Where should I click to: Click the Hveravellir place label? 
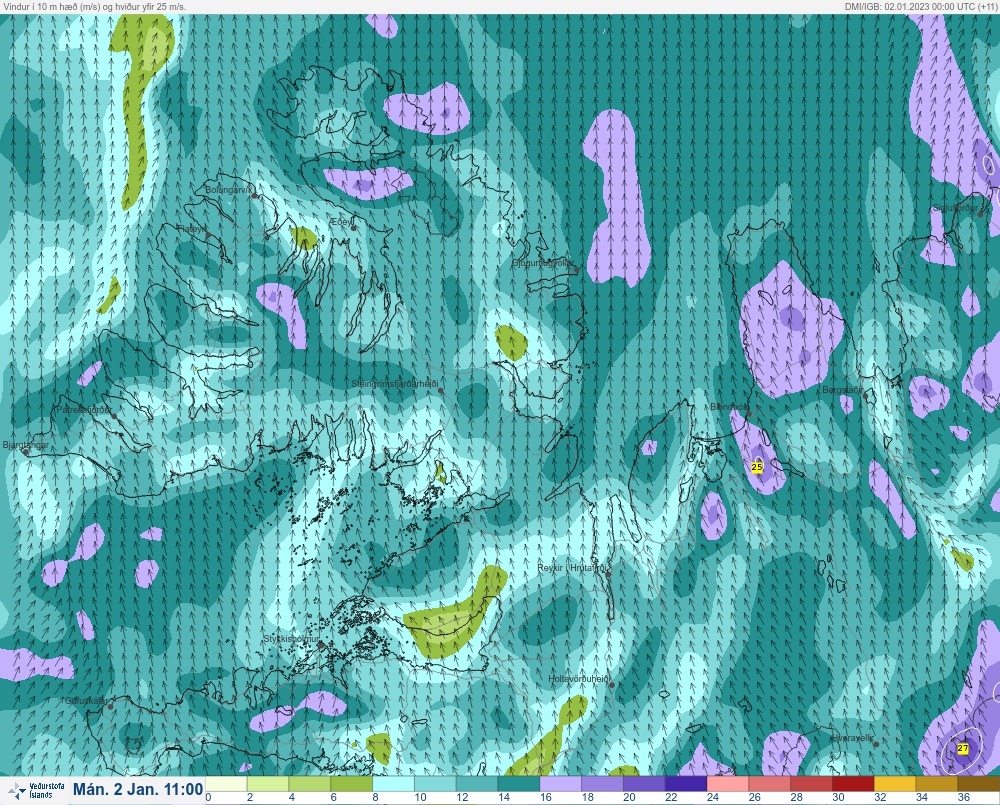[x=853, y=737]
